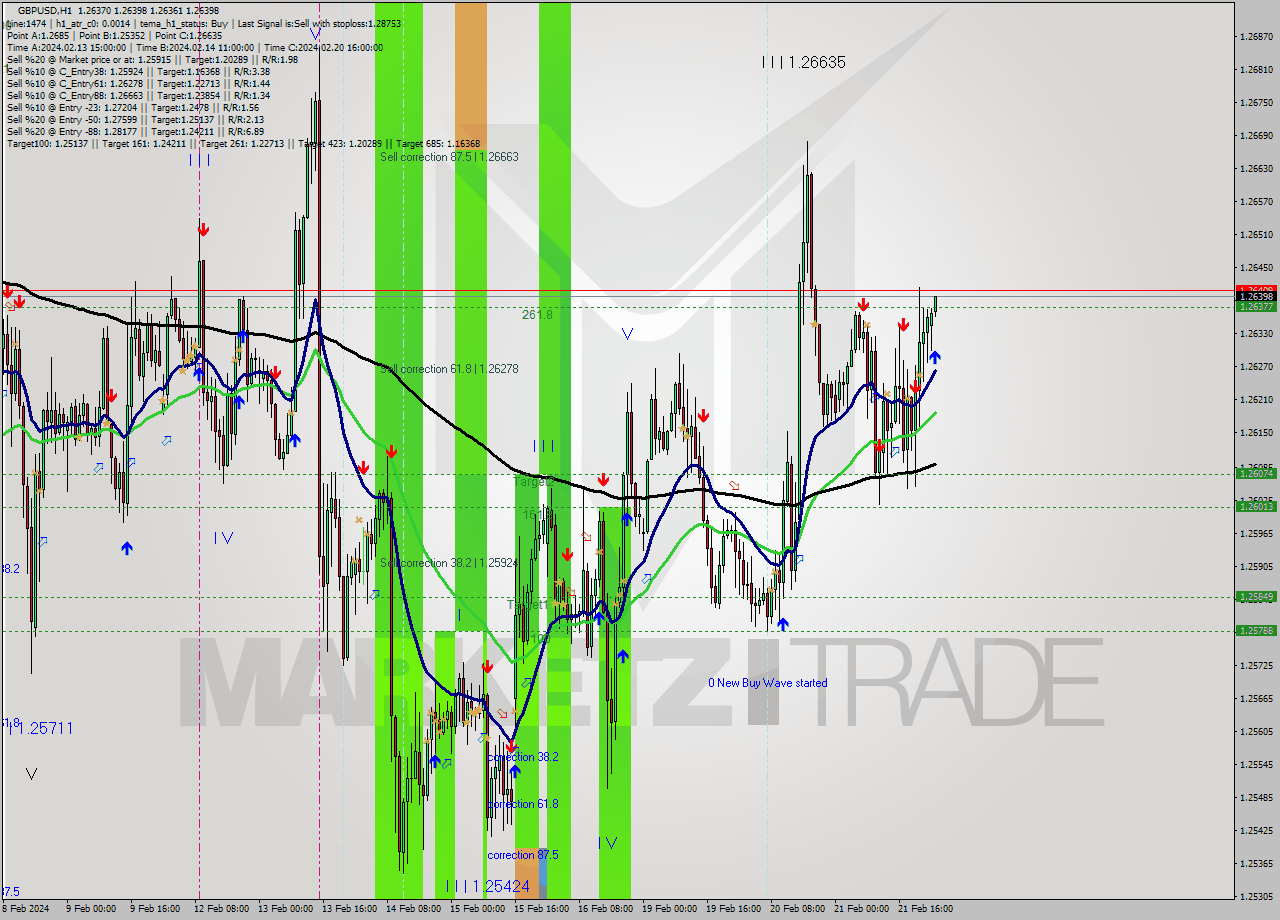Click the '13 Feb 16:00' time label
The height and width of the screenshot is (920, 1280).
click(x=350, y=909)
